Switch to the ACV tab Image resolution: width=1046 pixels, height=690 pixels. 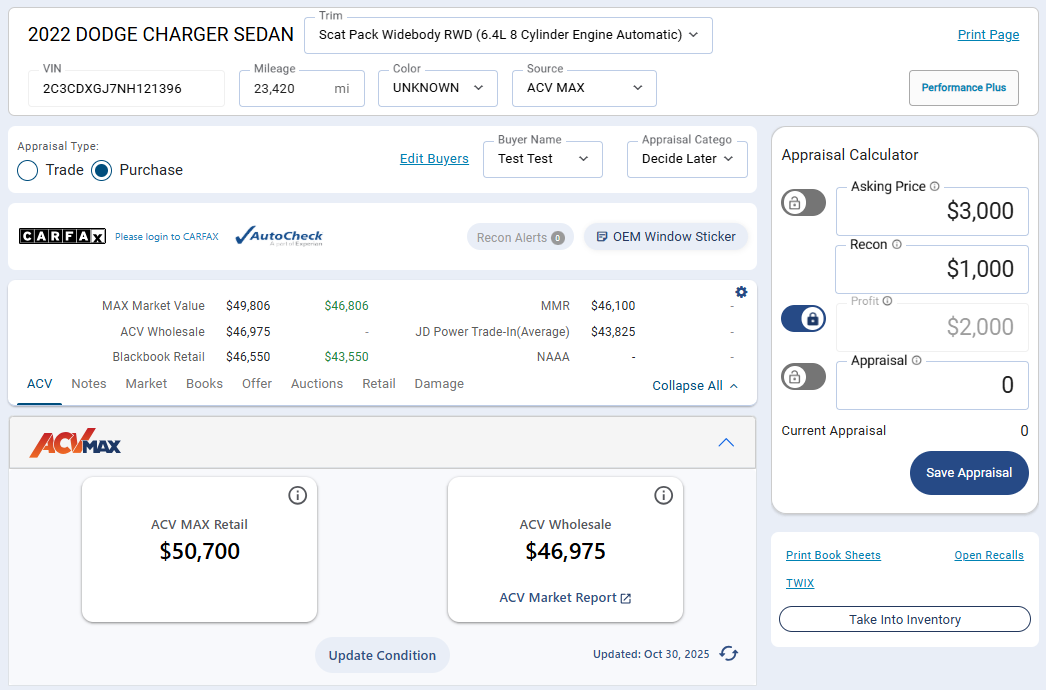[x=39, y=384]
